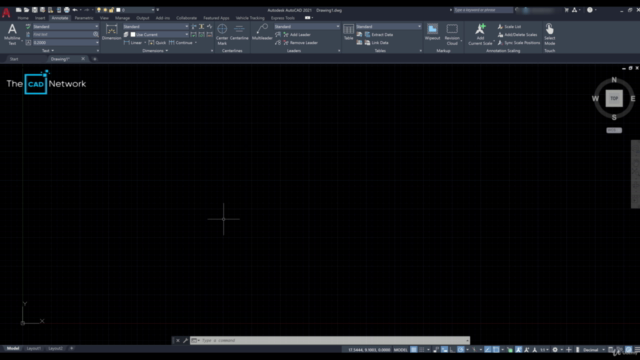Image resolution: width=640 pixels, height=360 pixels.
Task: Click the Plot printer icon in quick access toolbar
Action: tap(67, 10)
